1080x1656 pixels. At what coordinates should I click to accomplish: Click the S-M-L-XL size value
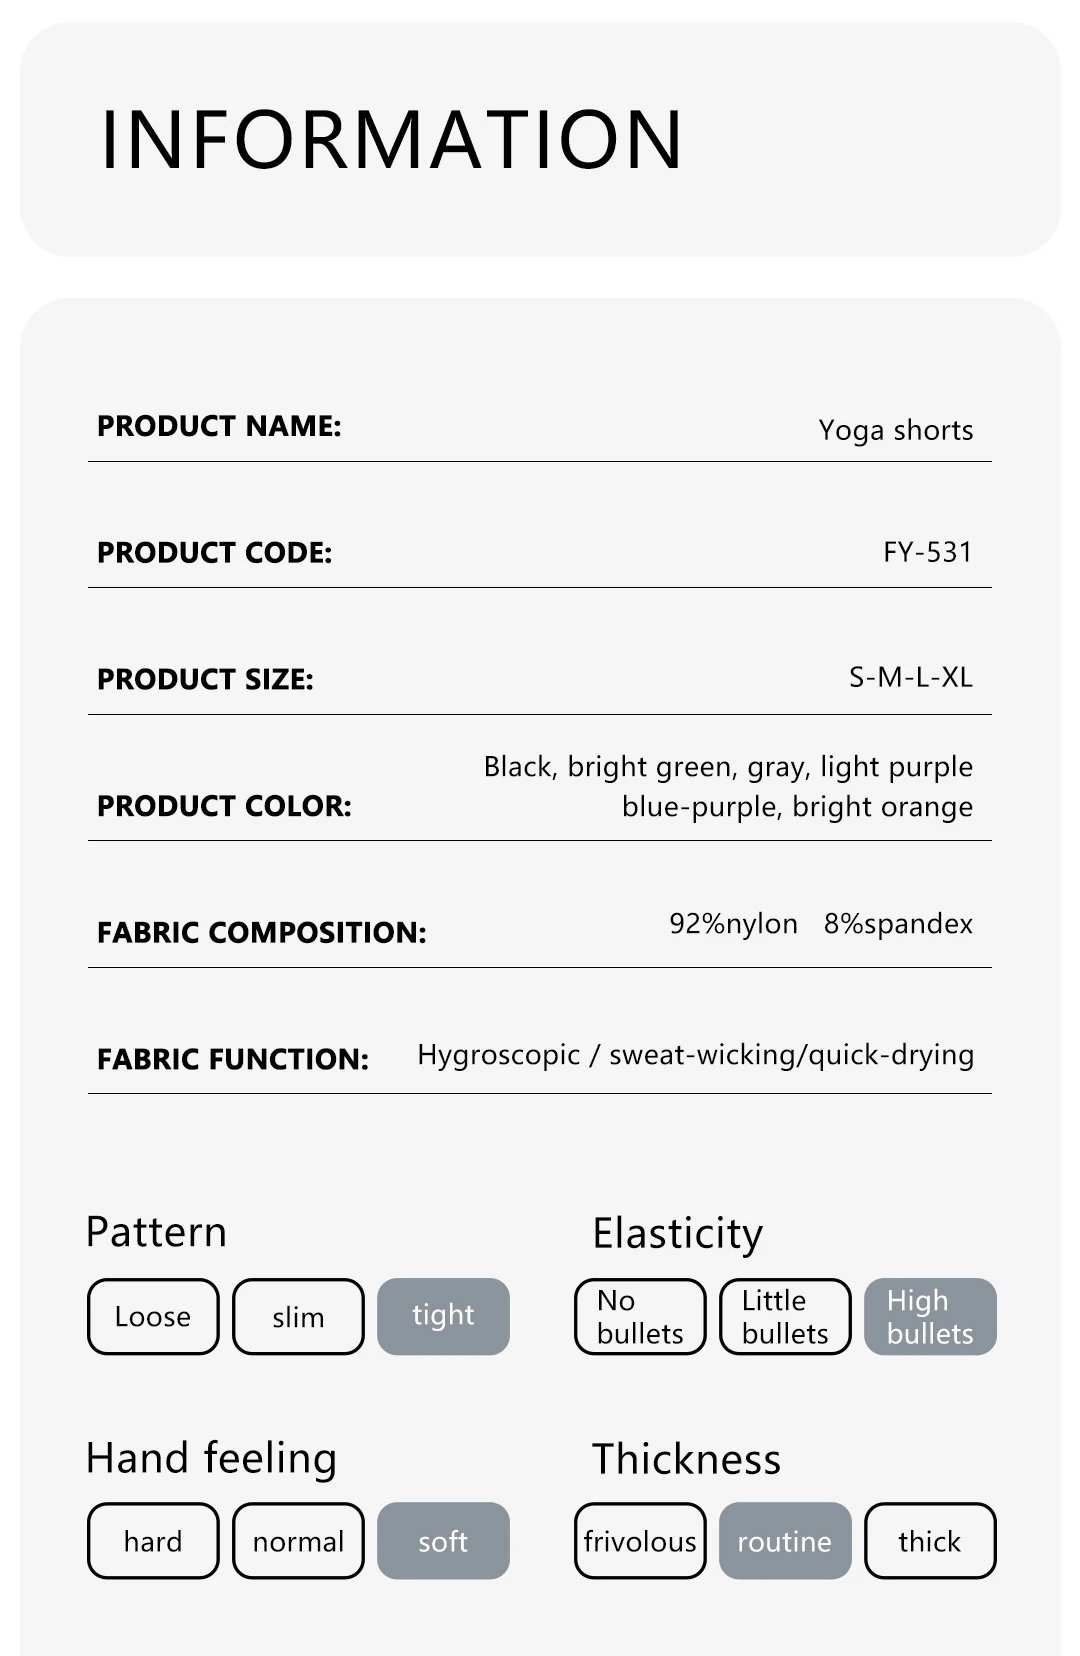point(910,678)
